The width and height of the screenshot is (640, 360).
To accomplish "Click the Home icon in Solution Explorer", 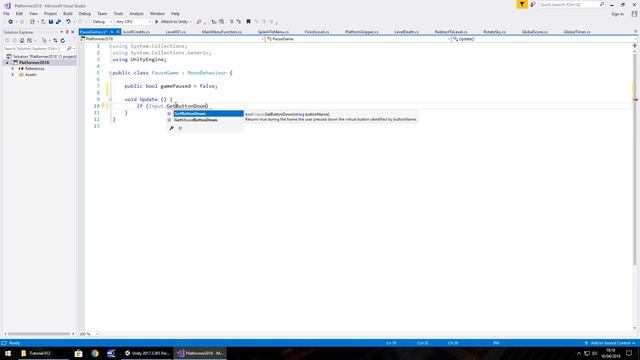I will [x=22, y=40].
